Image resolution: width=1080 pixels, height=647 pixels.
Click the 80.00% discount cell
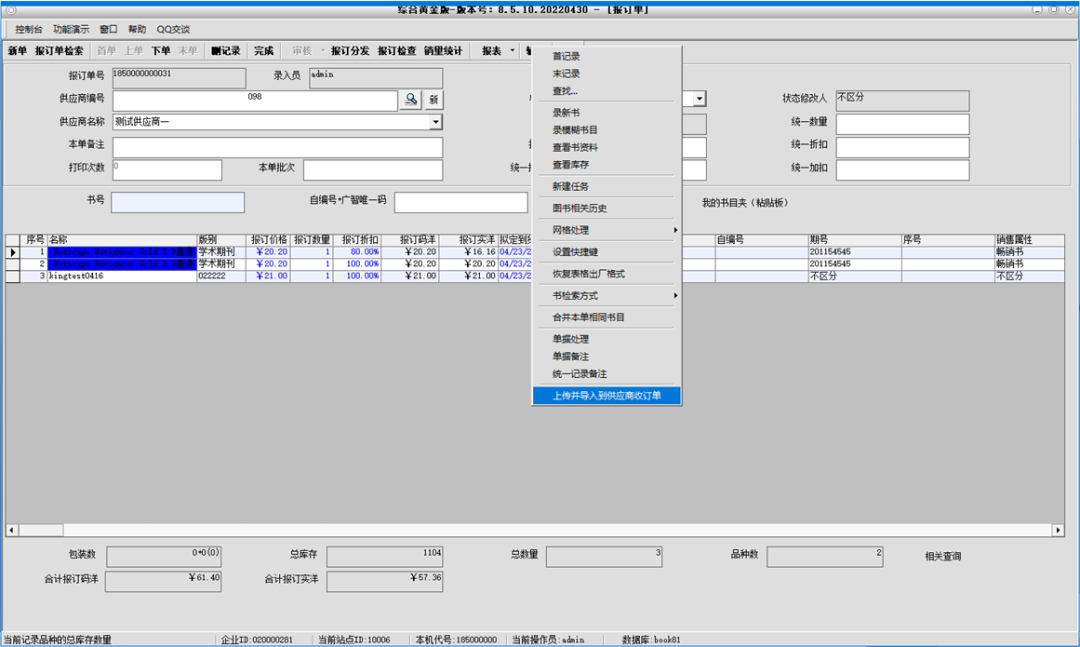(357, 252)
